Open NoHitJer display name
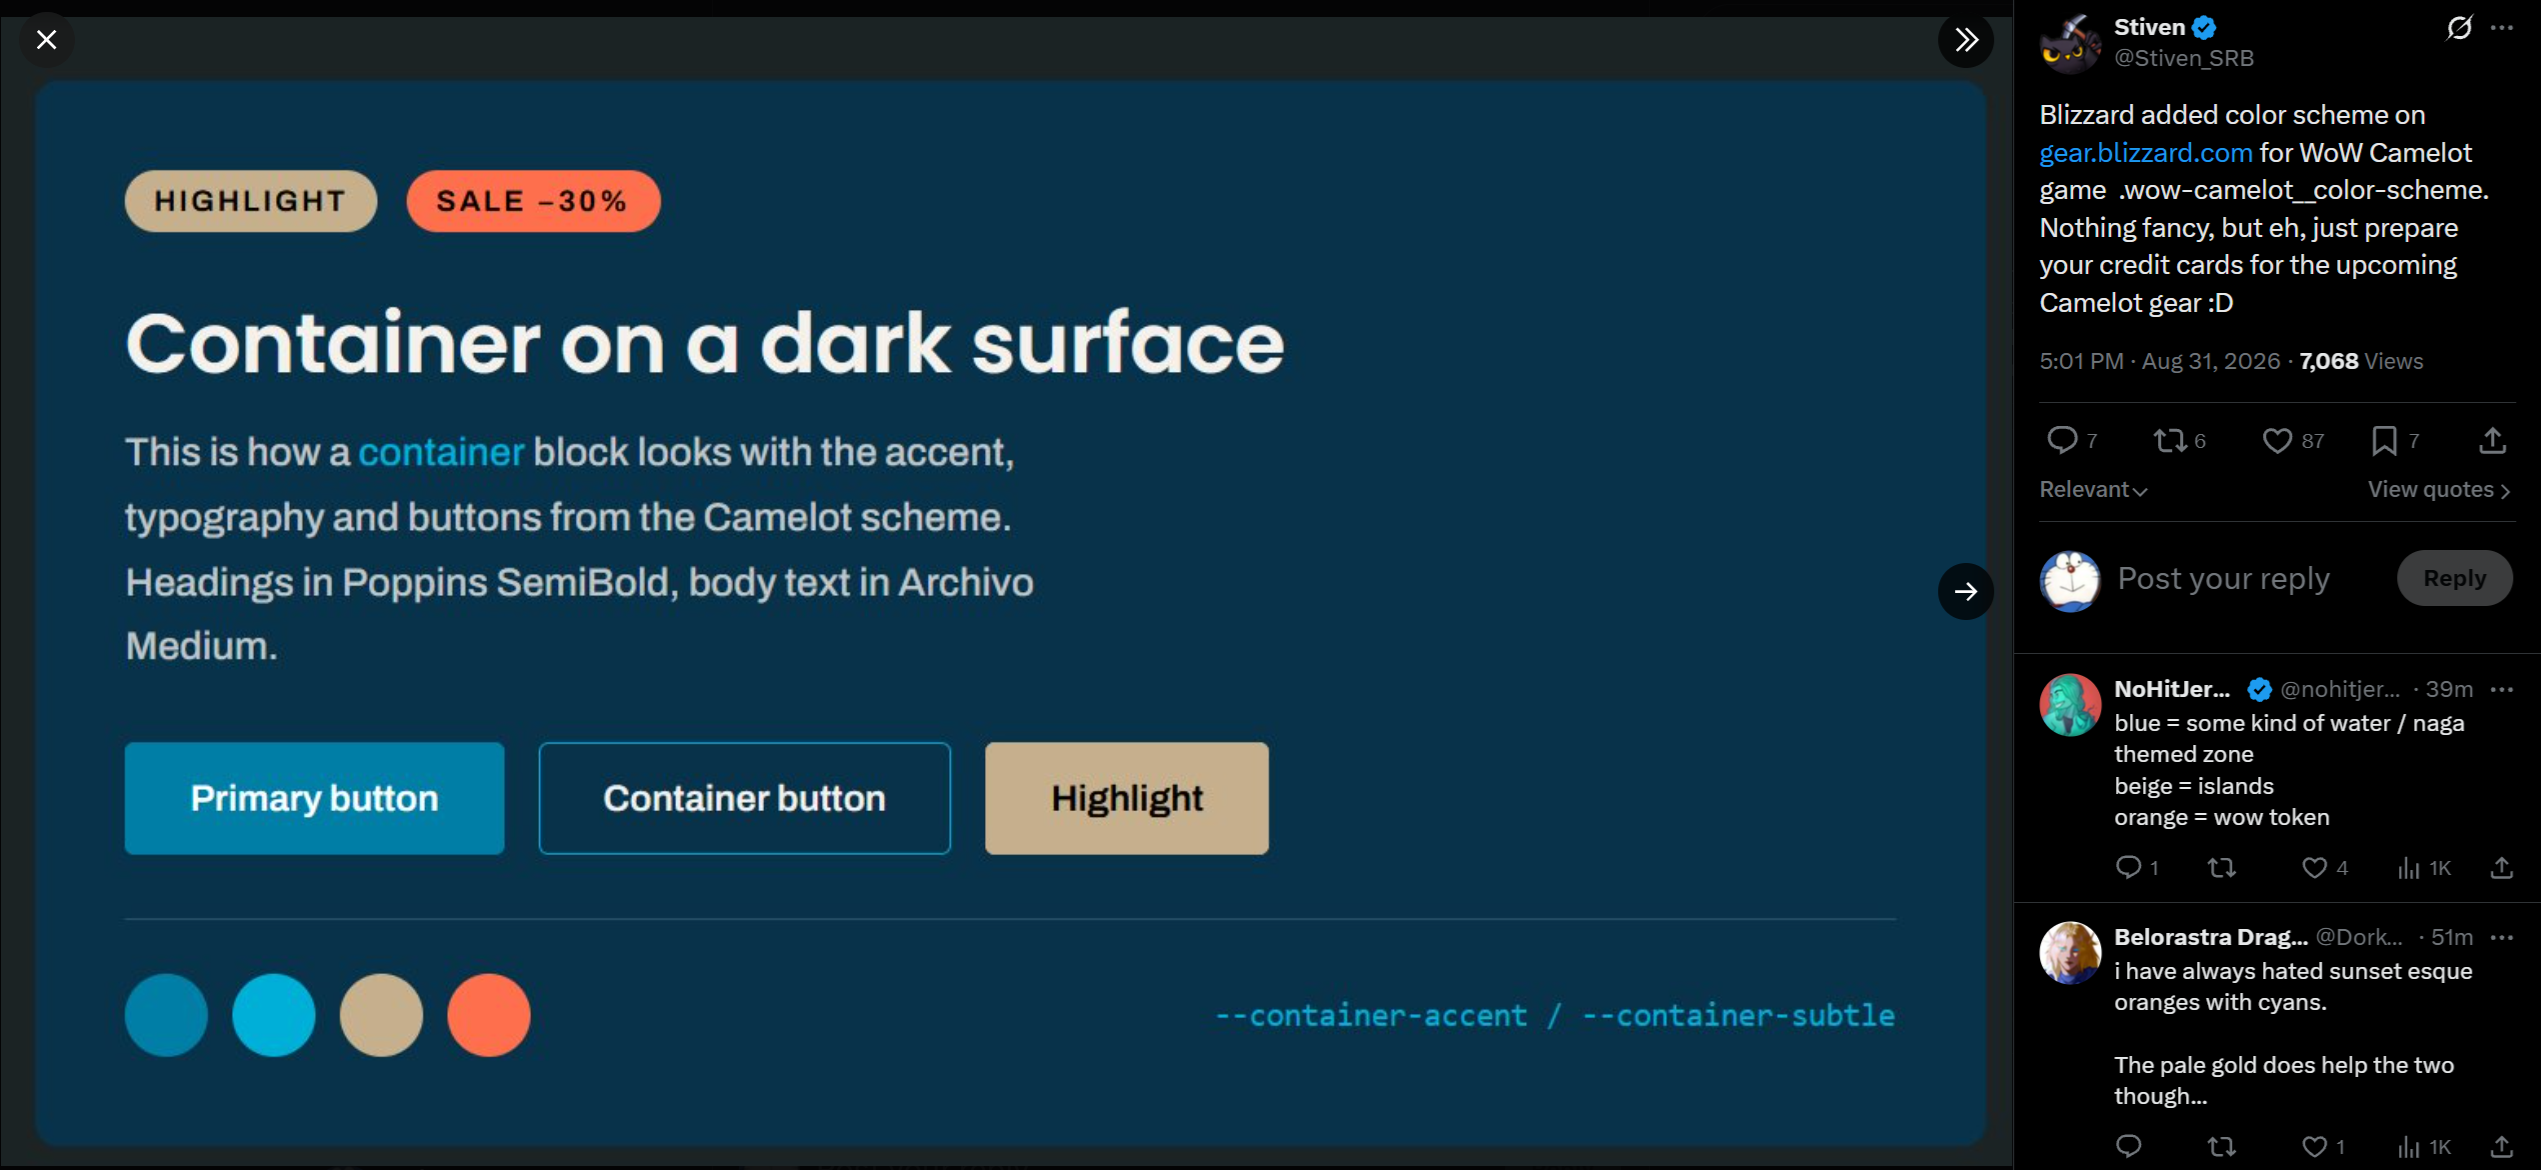This screenshot has height=1170, width=2541. point(2172,689)
